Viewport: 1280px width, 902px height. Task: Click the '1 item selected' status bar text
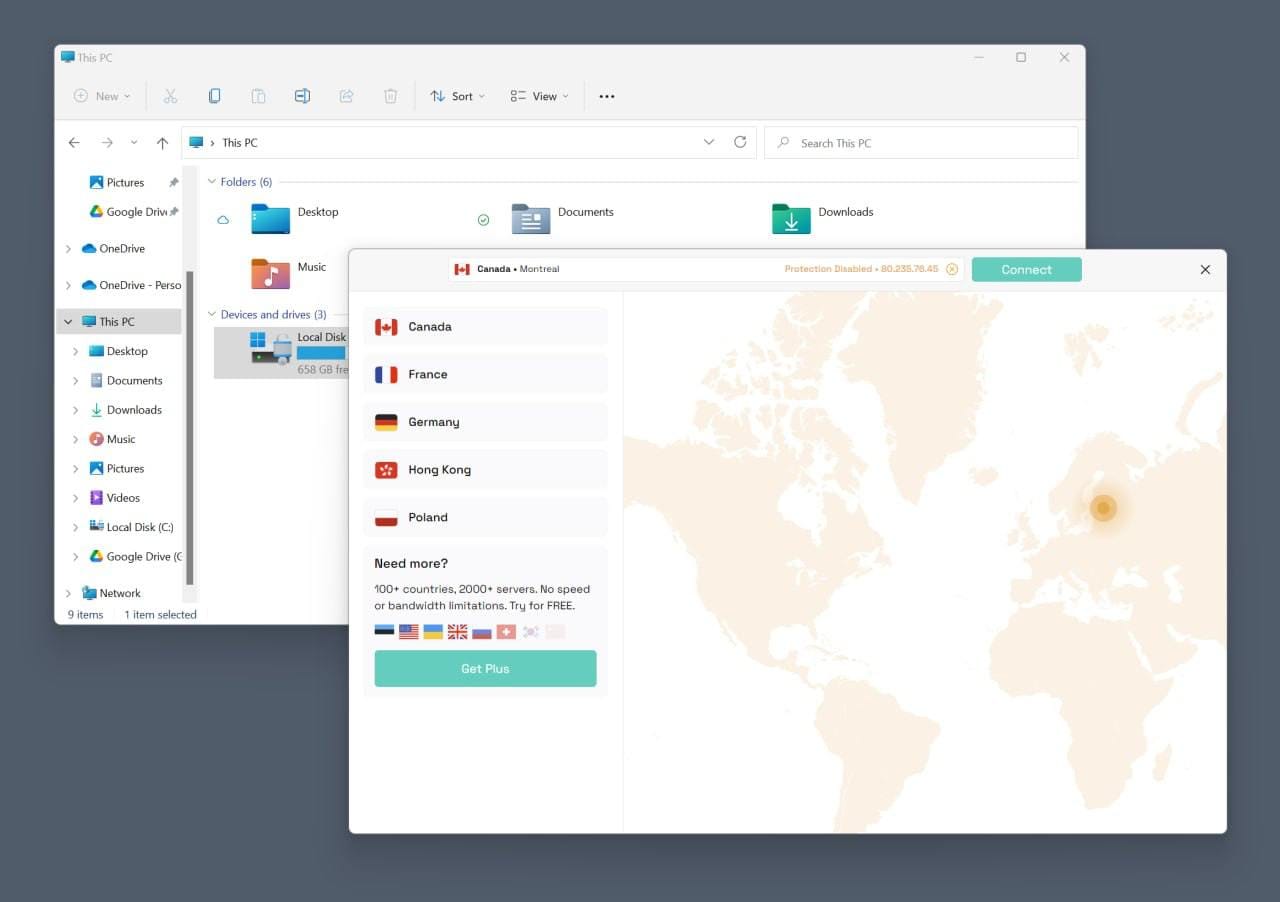tap(160, 615)
